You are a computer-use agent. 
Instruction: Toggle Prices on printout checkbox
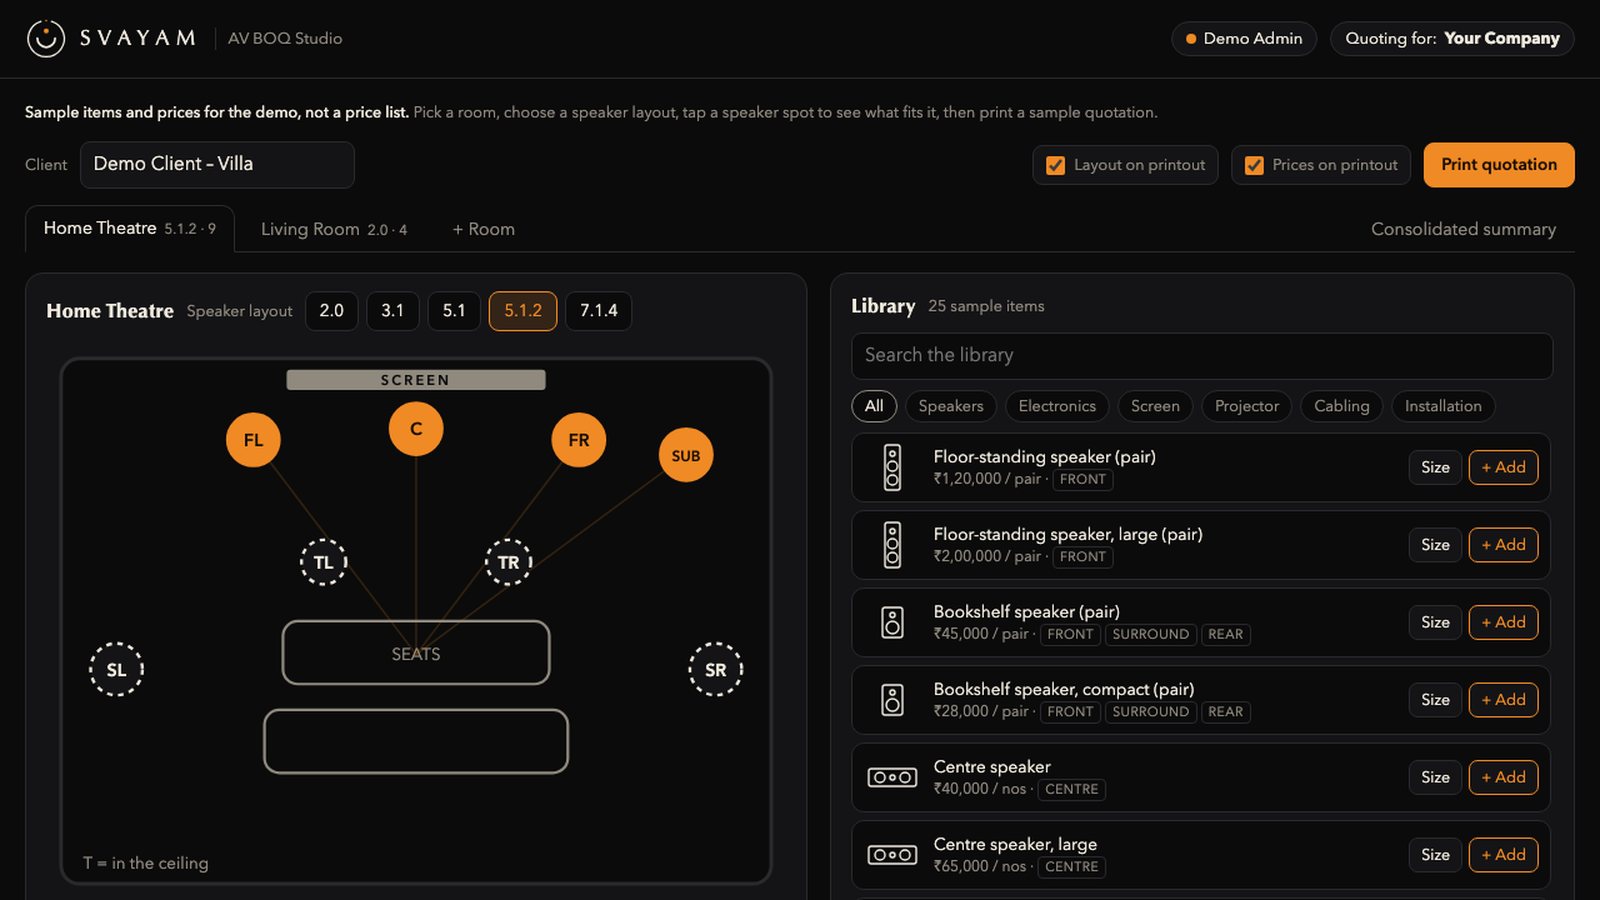coord(1254,166)
